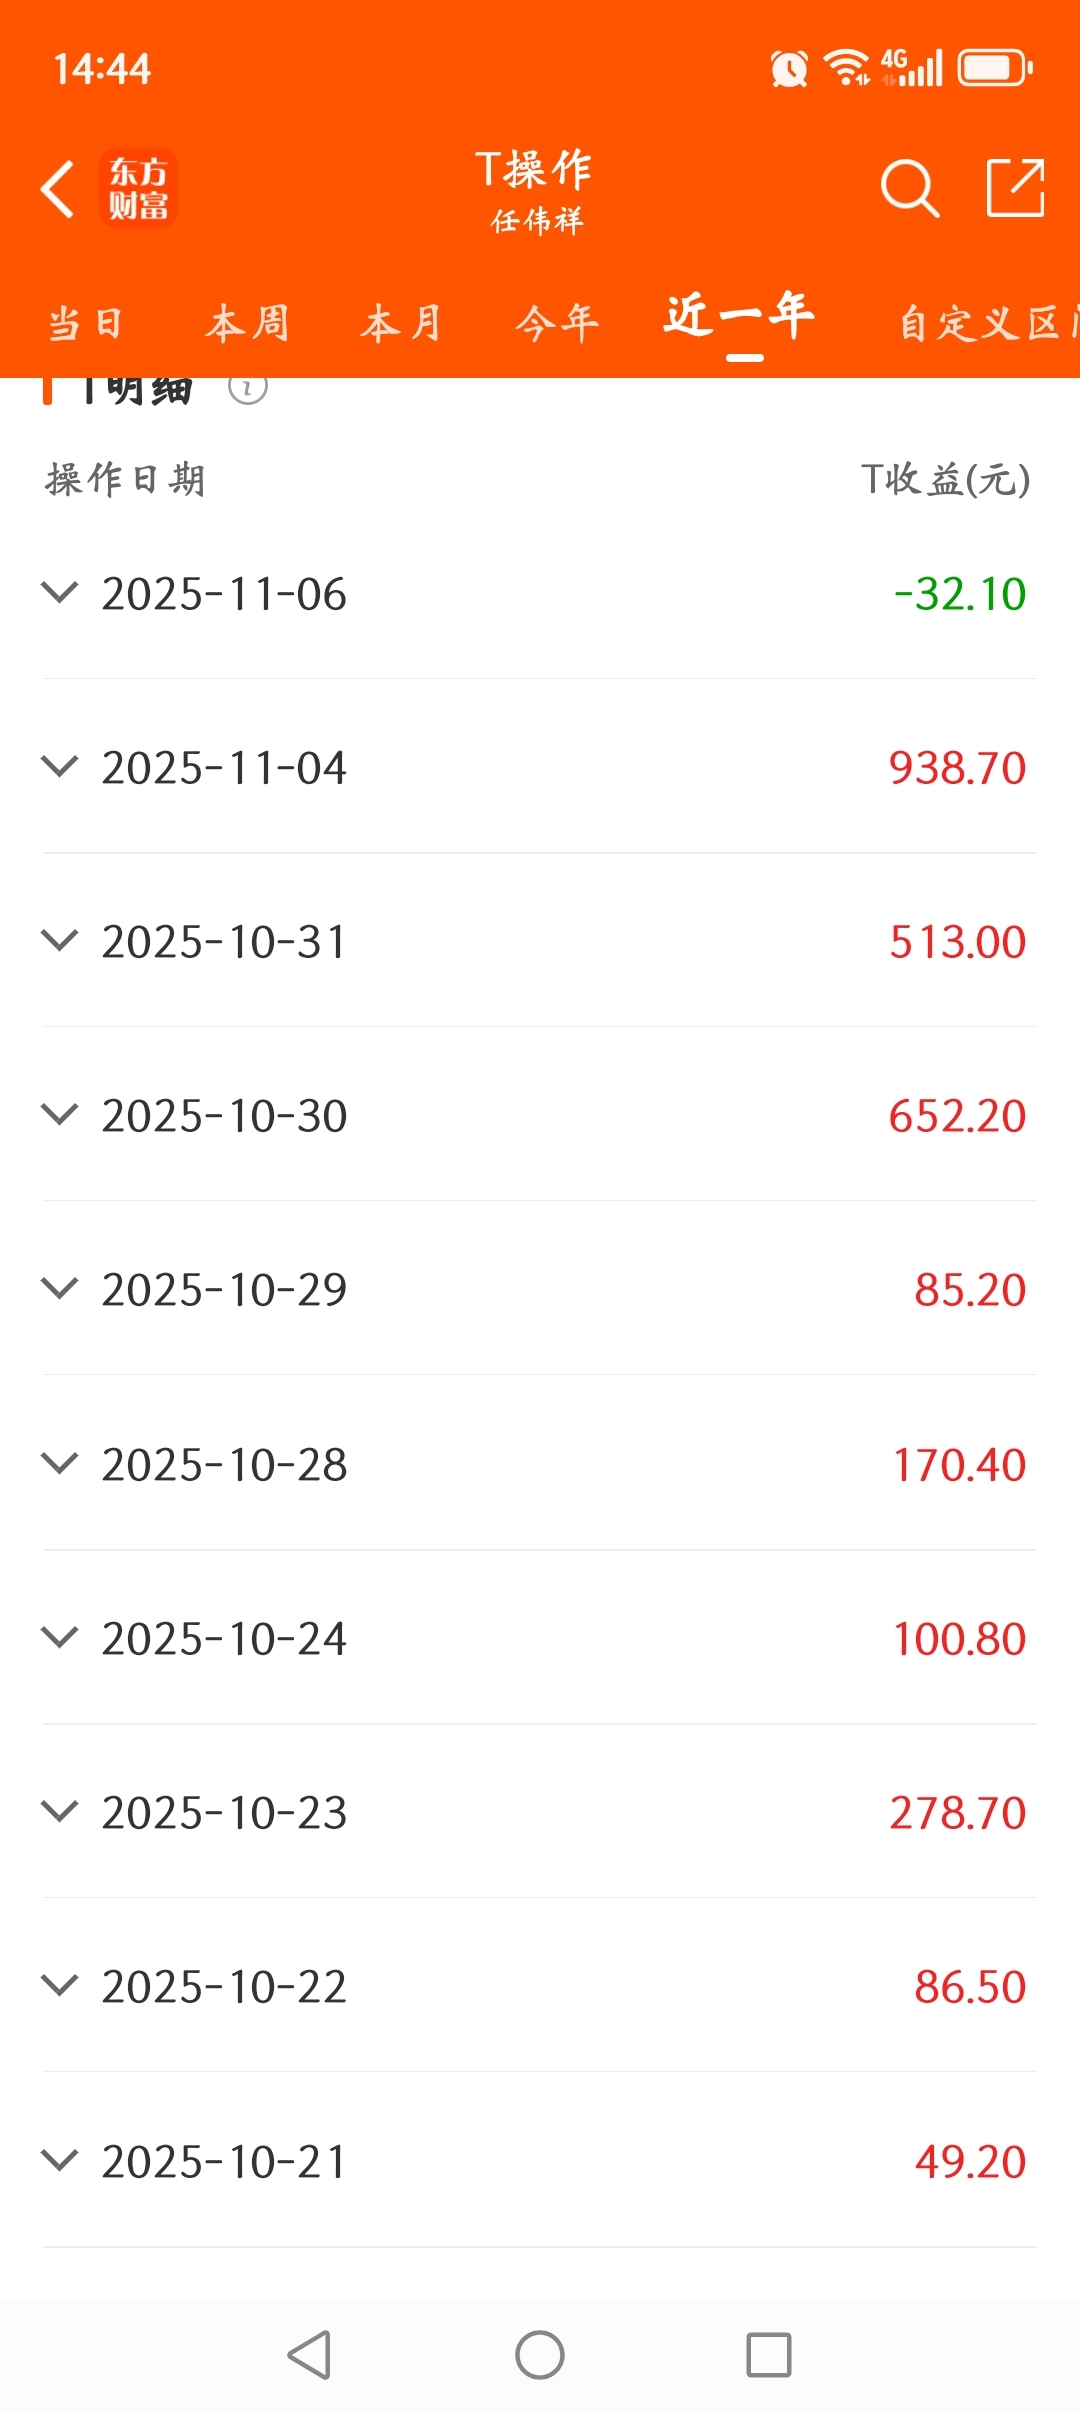Open search with the magnifier icon
Viewport: 1080px width, 2412px height.
(909, 188)
